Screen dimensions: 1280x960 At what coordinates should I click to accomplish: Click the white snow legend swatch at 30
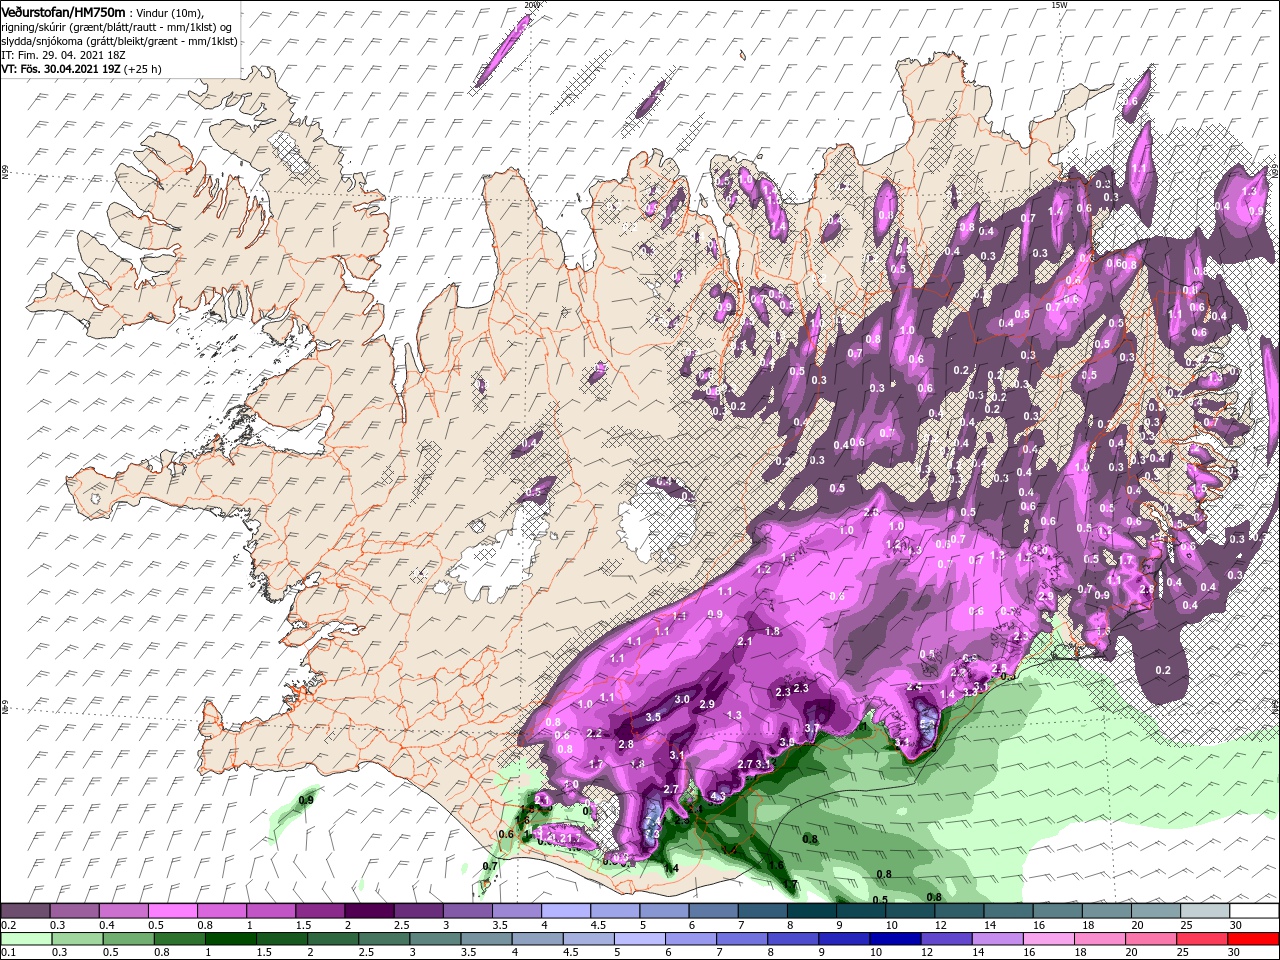1254,911
